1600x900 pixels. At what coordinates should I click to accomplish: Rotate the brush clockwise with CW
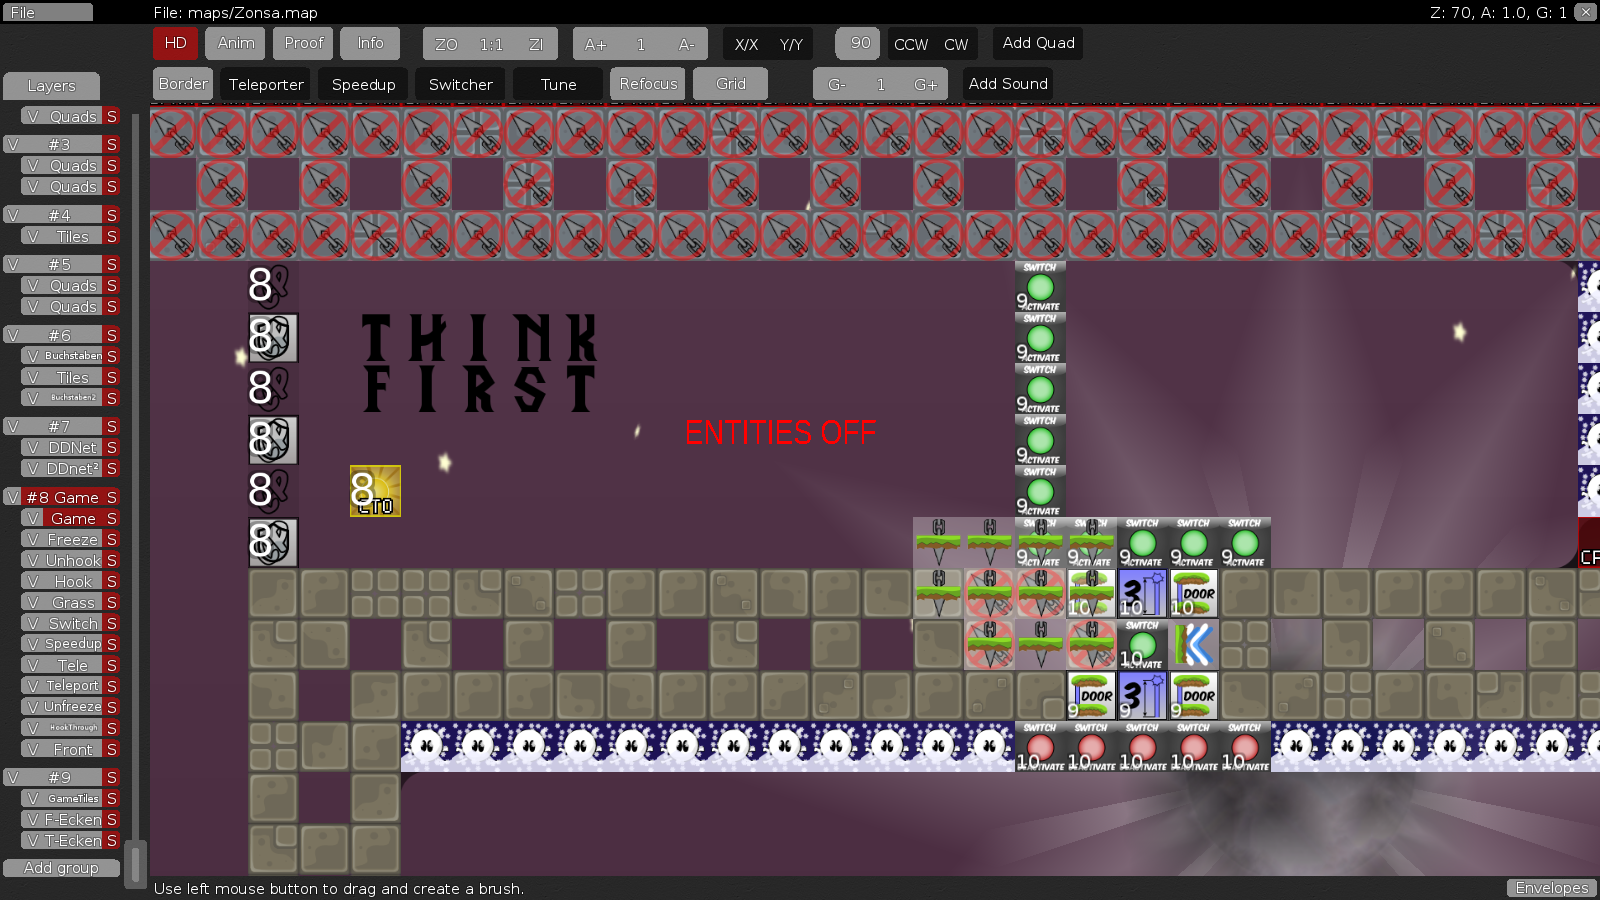pos(956,44)
